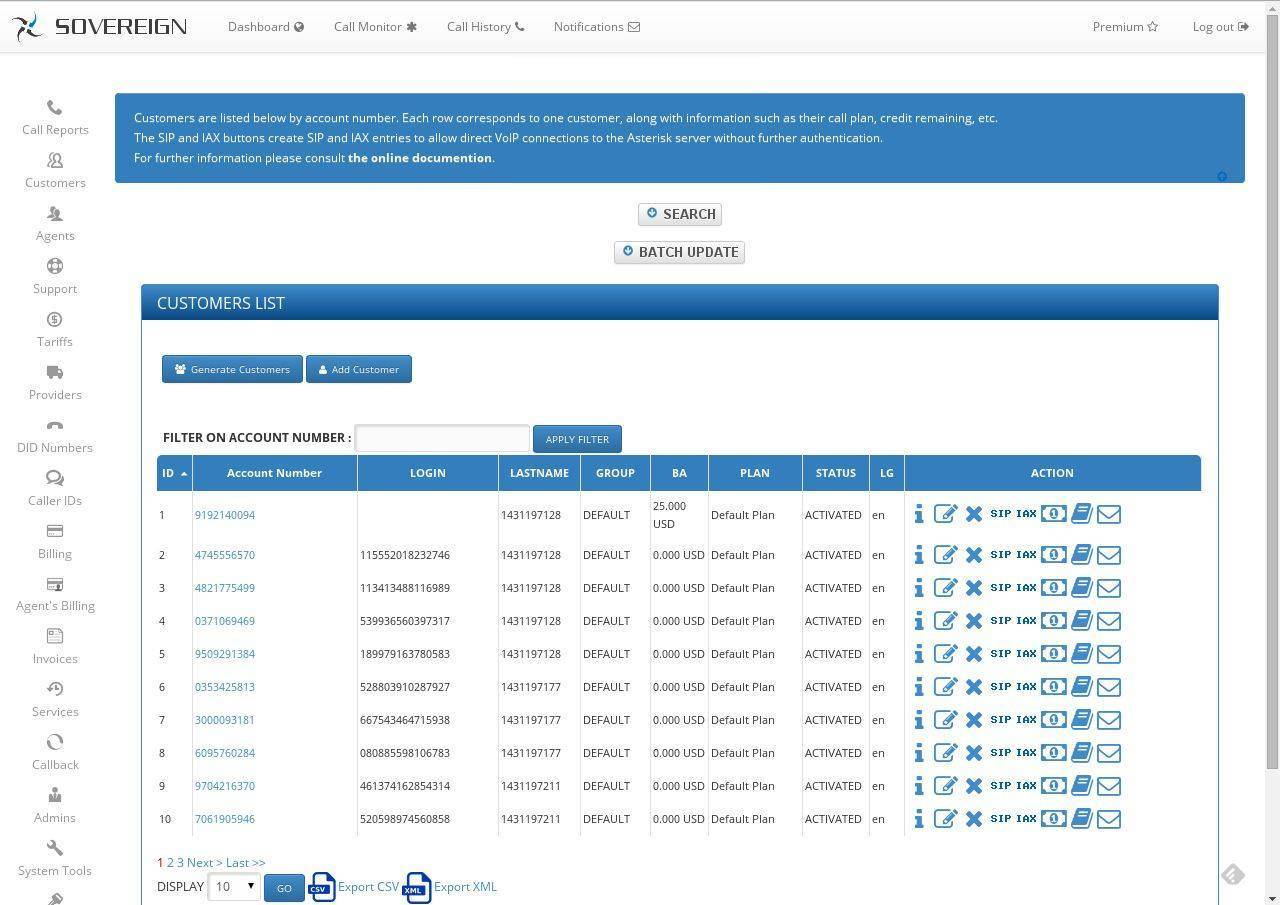The image size is (1280, 905).
Task: Open Agent's Billing sidebar section
Action: (x=55, y=595)
